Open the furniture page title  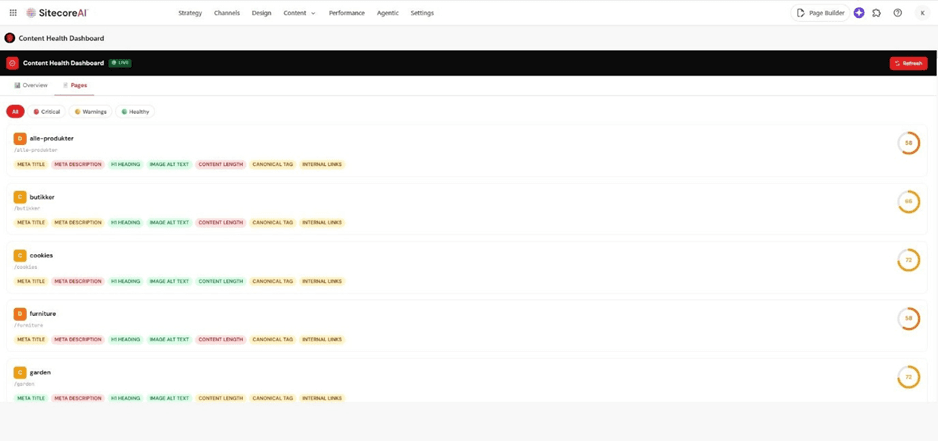[x=42, y=314]
